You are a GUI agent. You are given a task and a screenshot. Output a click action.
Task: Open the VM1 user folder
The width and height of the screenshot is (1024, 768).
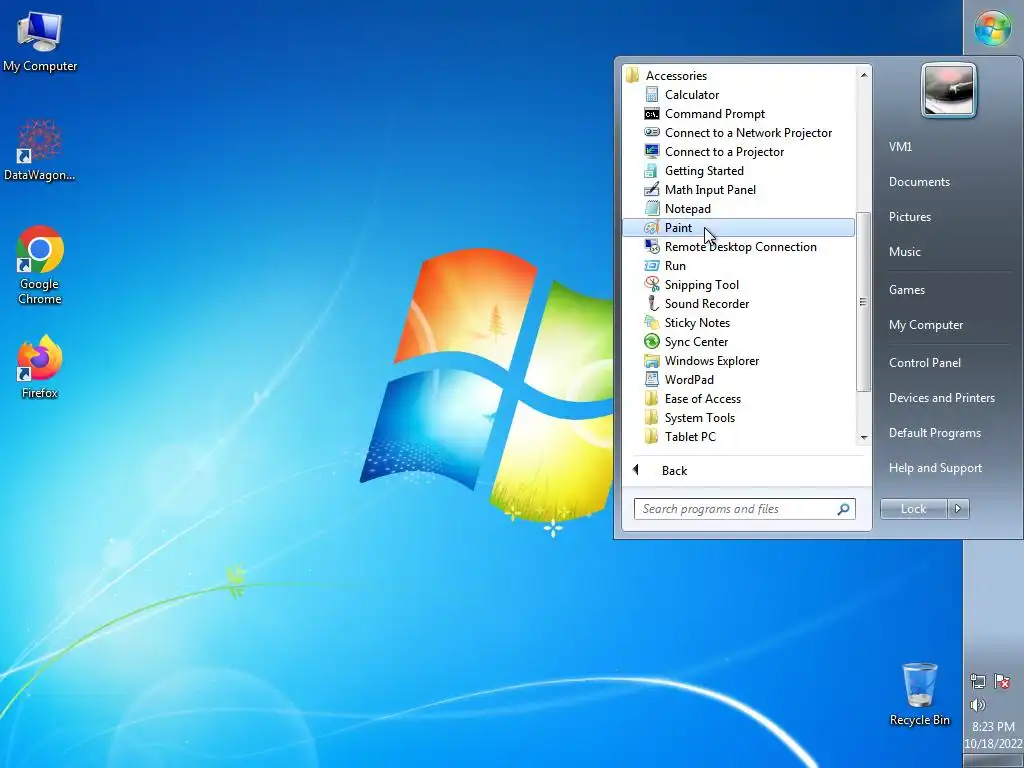pos(900,147)
